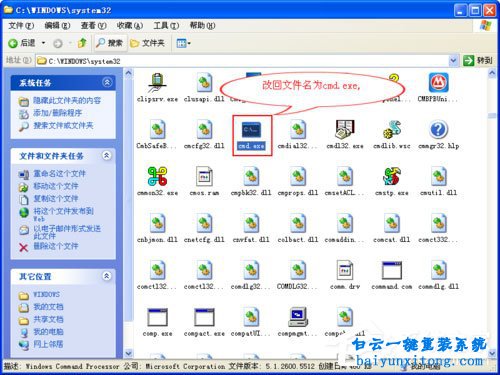The image size is (500, 375).
Task: Click the clipsrv.exe icon
Action: pyautogui.click(x=157, y=83)
